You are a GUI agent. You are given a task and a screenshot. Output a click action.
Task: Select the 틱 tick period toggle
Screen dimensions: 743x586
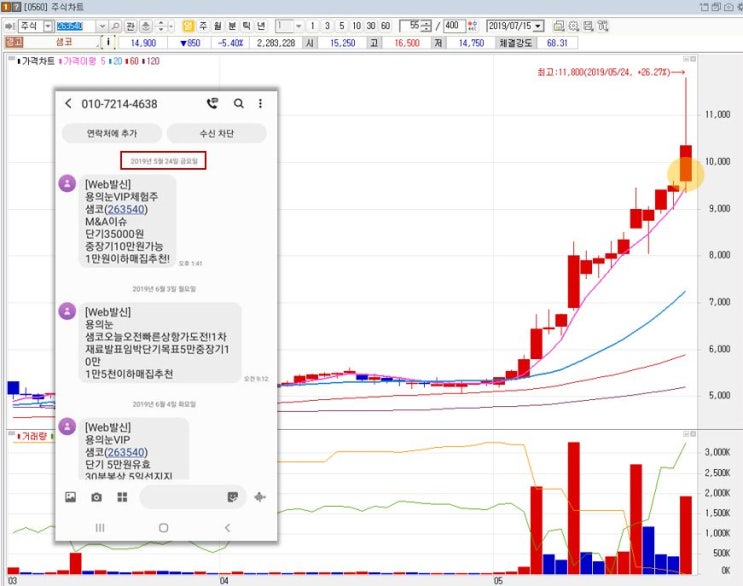point(246,26)
